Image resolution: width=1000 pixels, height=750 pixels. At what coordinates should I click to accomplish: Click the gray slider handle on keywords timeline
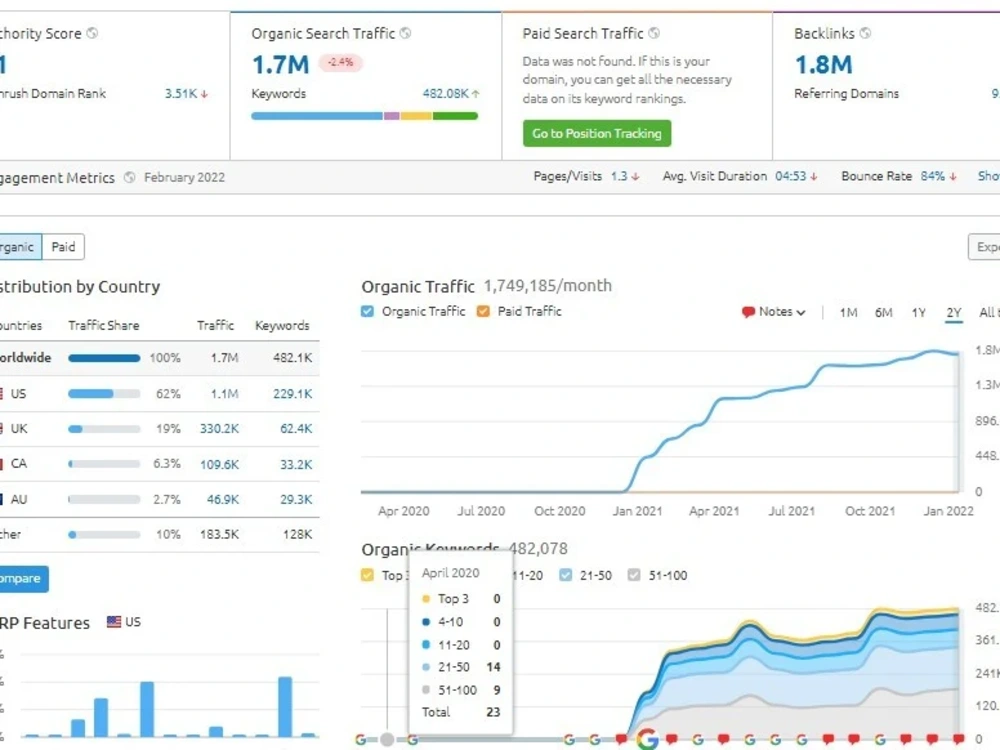386,739
